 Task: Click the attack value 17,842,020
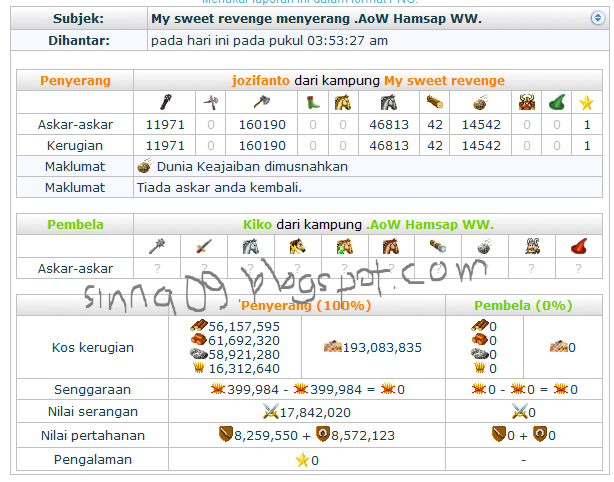tap(315, 413)
